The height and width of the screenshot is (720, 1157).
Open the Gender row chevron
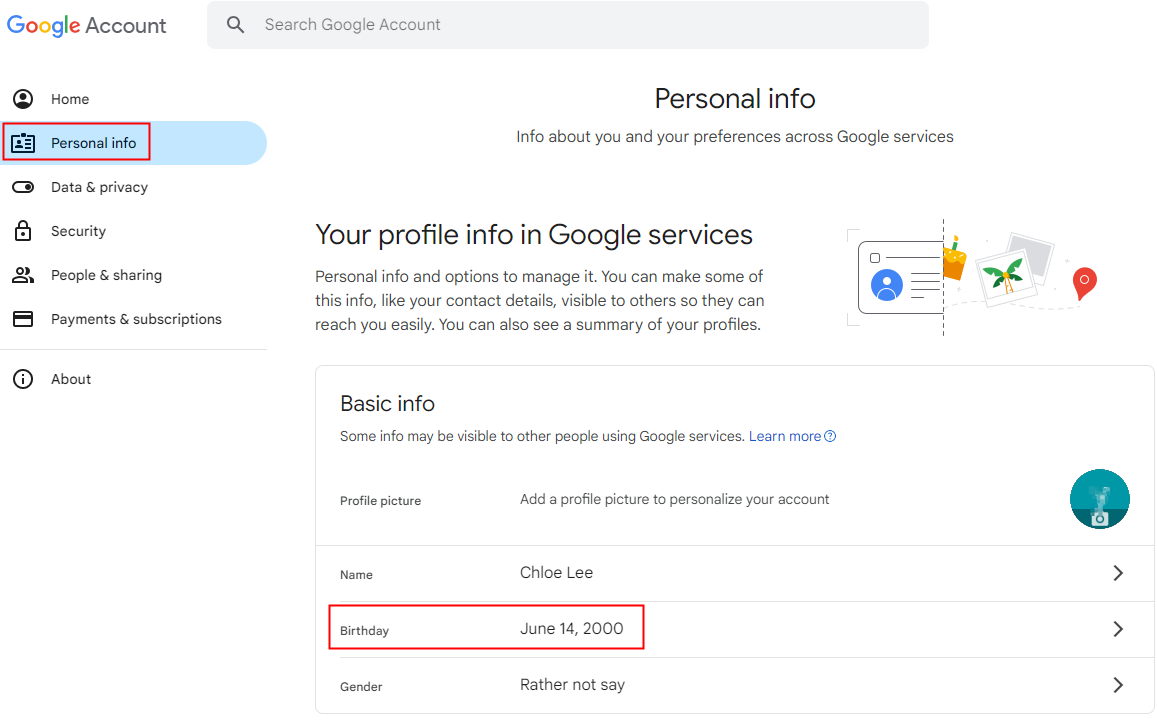coord(1118,685)
